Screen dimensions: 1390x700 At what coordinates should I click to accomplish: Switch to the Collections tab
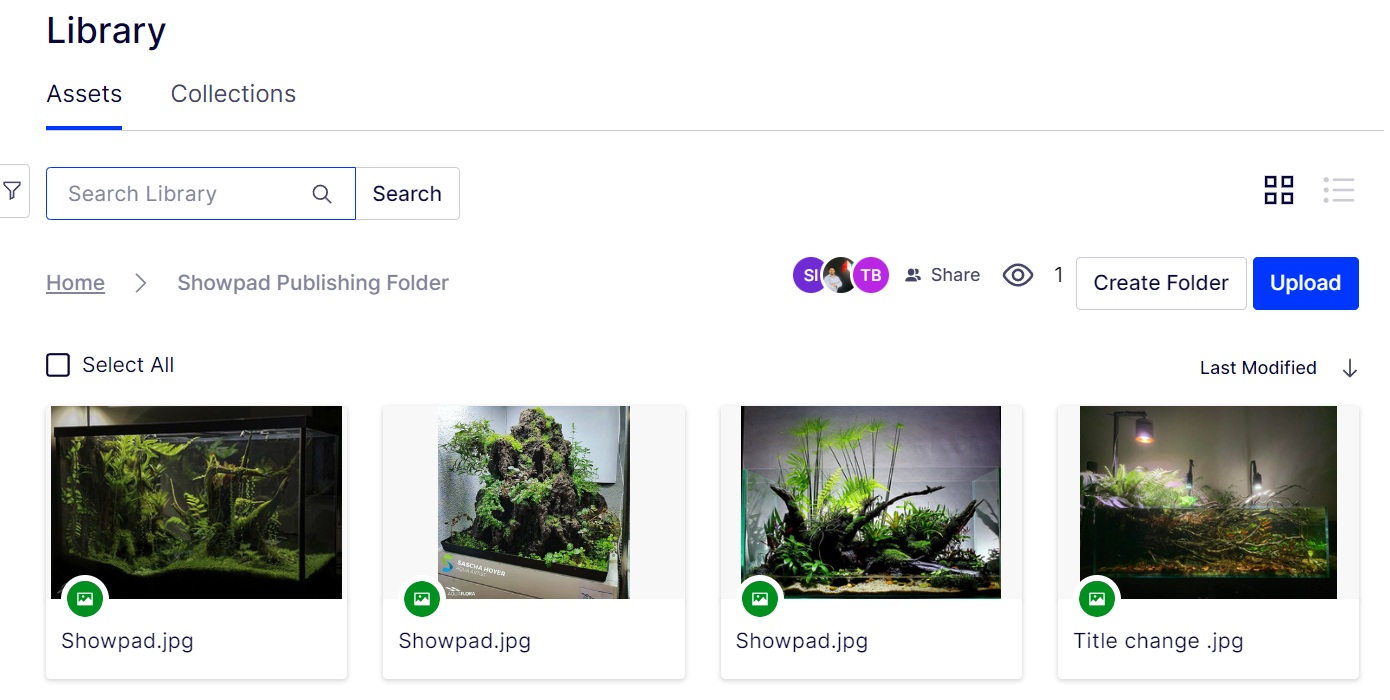(233, 93)
